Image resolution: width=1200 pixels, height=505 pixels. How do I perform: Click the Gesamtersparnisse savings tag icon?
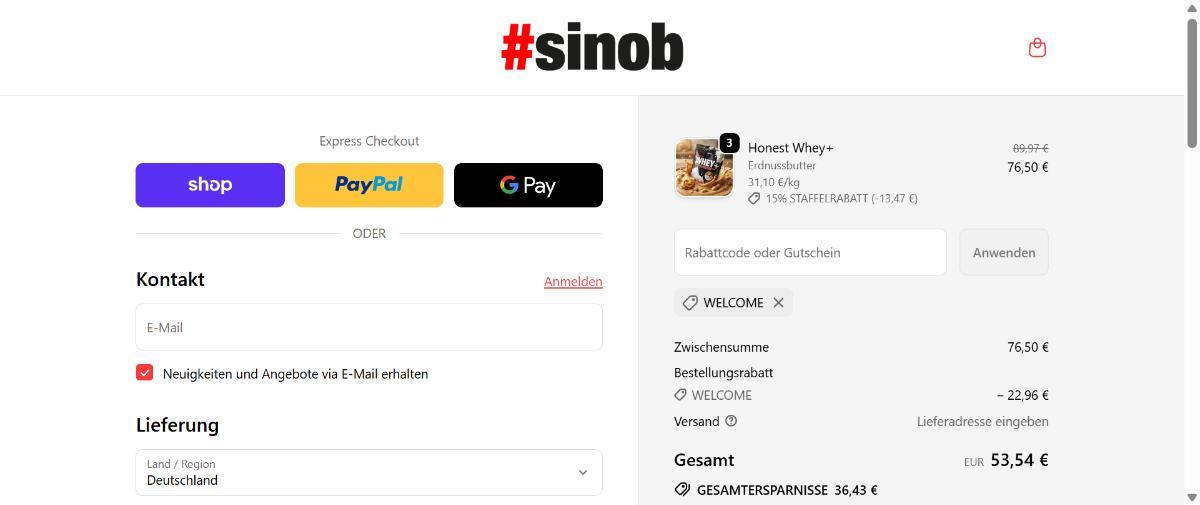click(682, 490)
